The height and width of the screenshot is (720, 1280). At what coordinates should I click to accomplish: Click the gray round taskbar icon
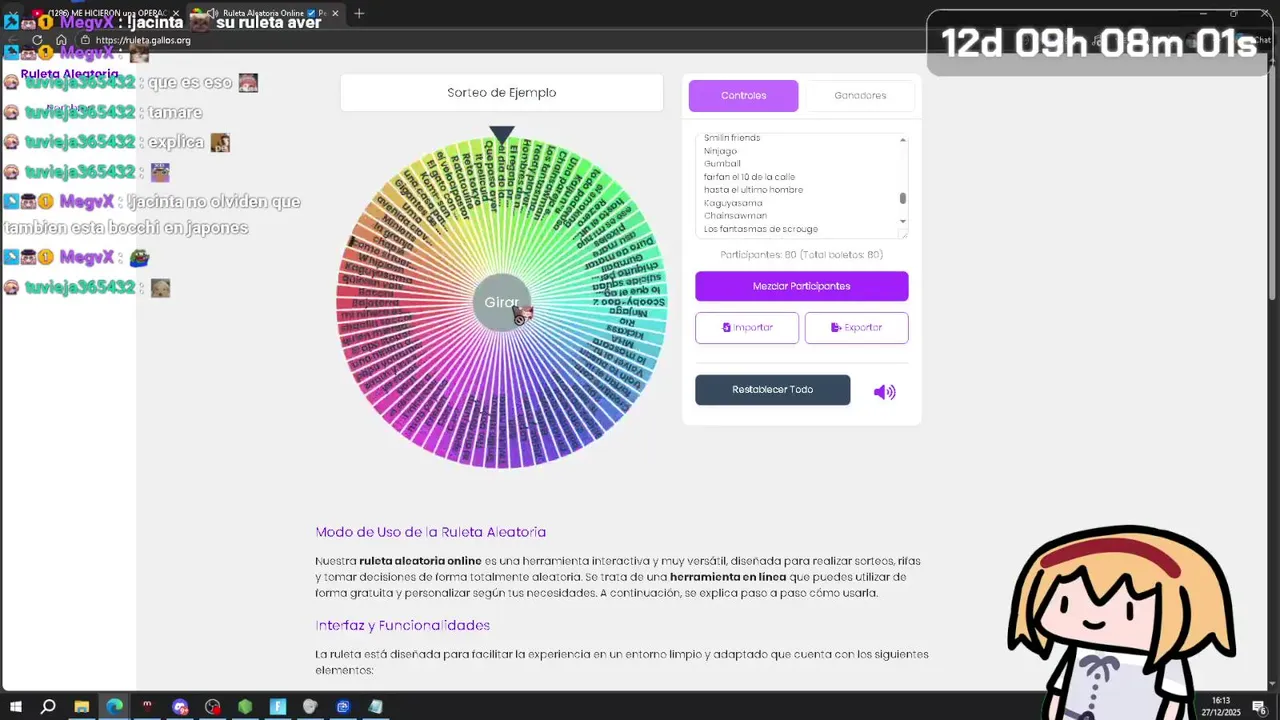(x=310, y=707)
